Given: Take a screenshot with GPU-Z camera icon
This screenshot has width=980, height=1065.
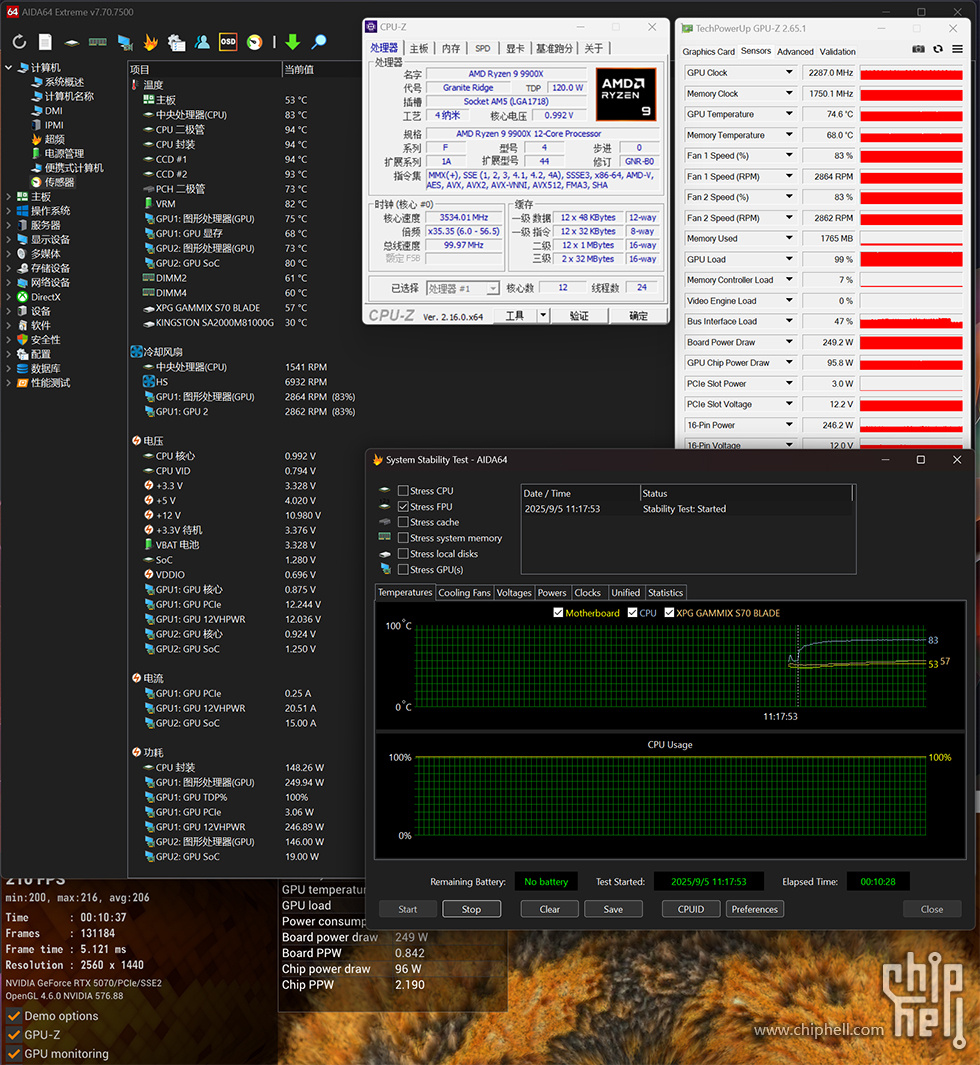Looking at the screenshot, I should coord(918,49).
